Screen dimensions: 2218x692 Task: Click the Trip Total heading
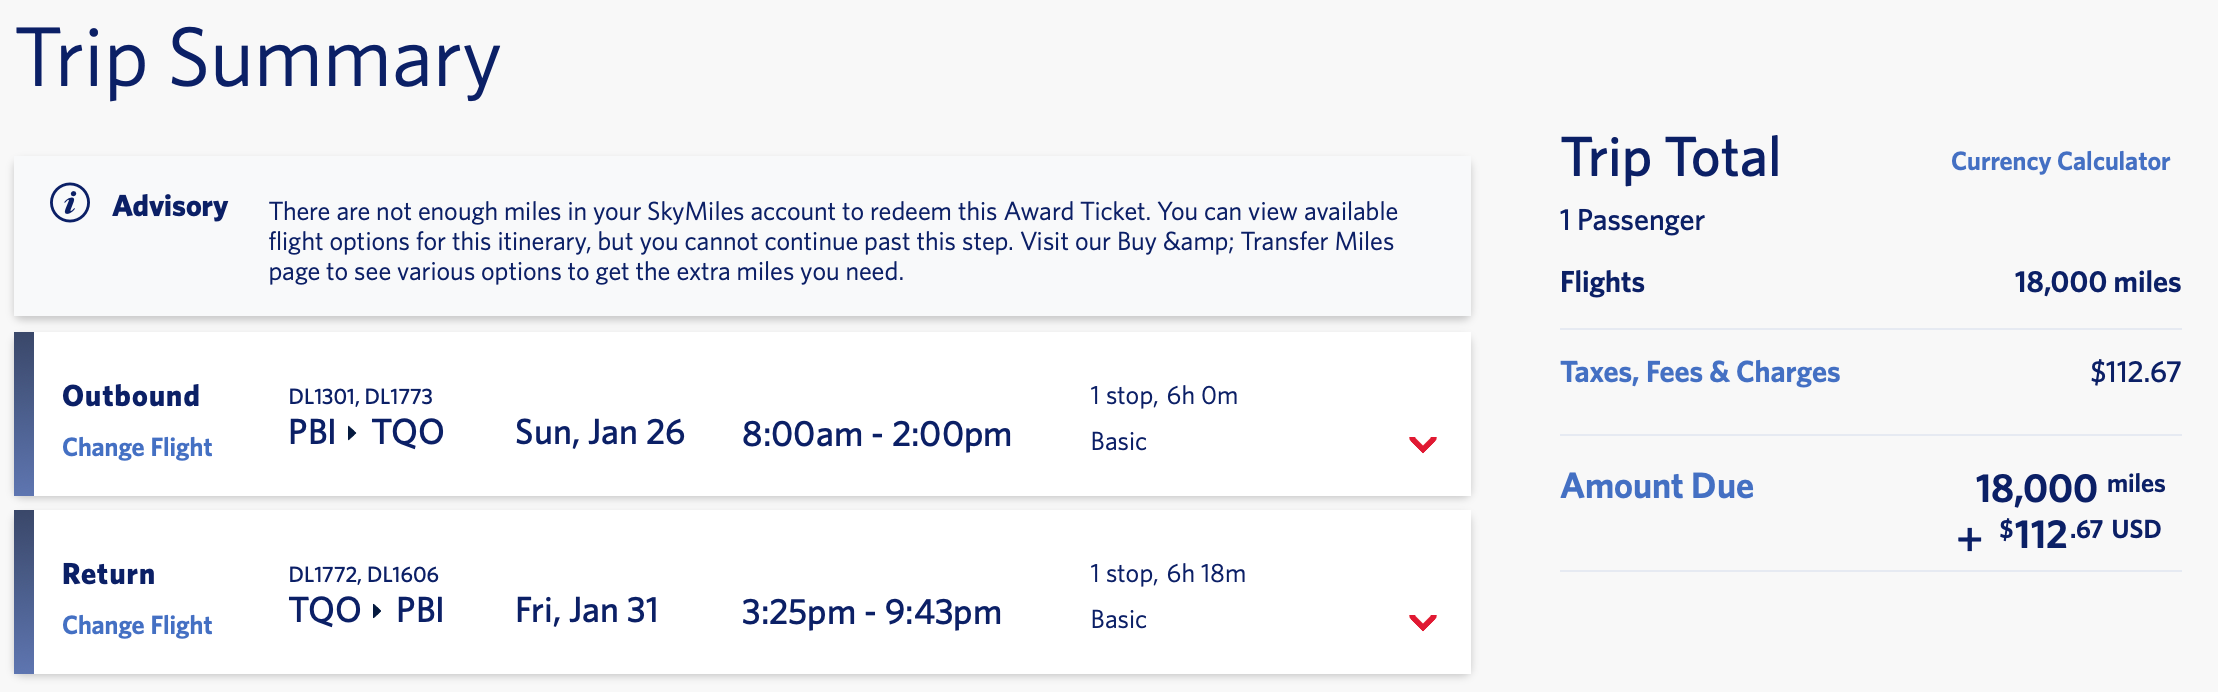(x=1670, y=158)
